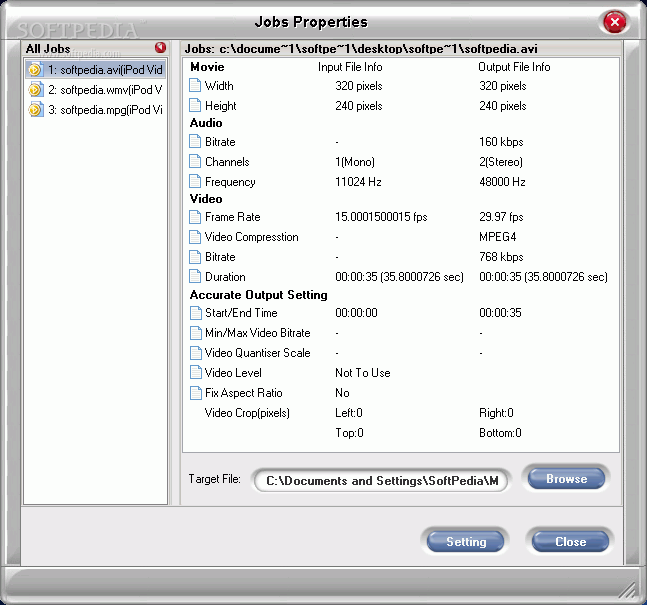Image resolution: width=647 pixels, height=605 pixels.
Task: Click the Close button
Action: (x=570, y=541)
